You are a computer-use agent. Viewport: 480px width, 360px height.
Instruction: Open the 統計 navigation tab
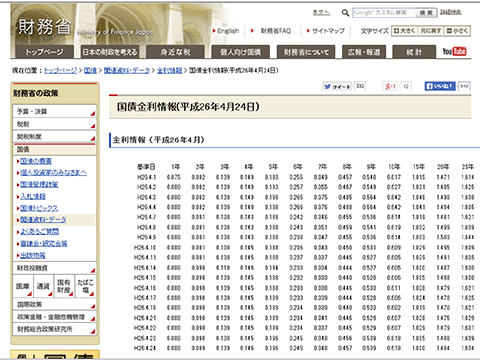coord(414,52)
